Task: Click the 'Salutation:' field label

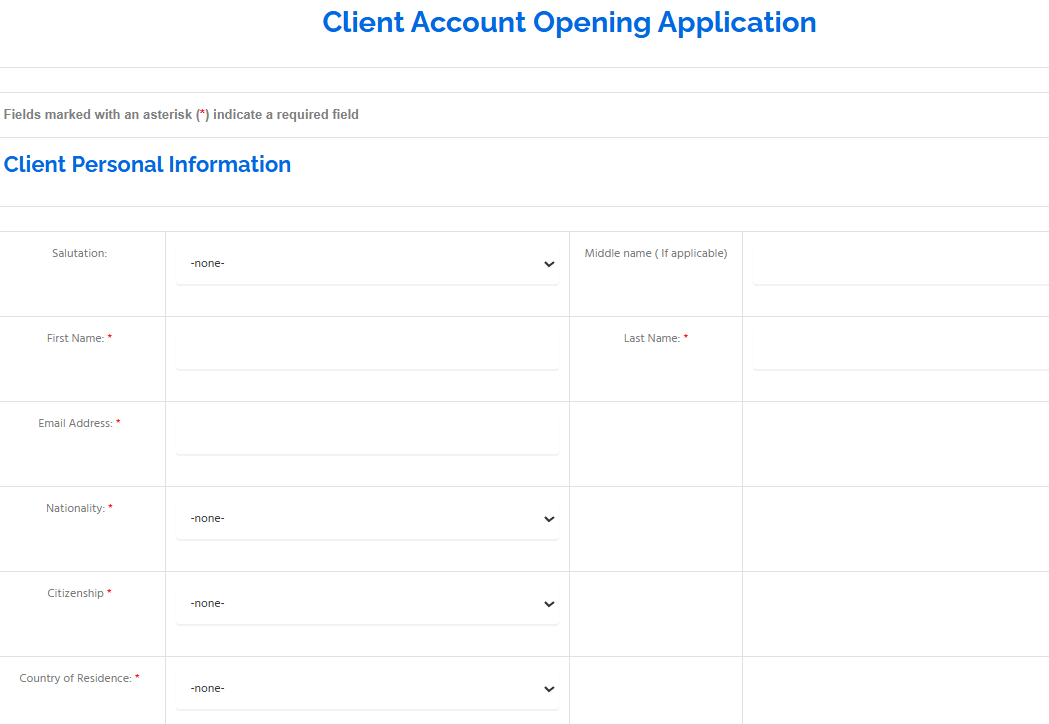Action: point(79,254)
